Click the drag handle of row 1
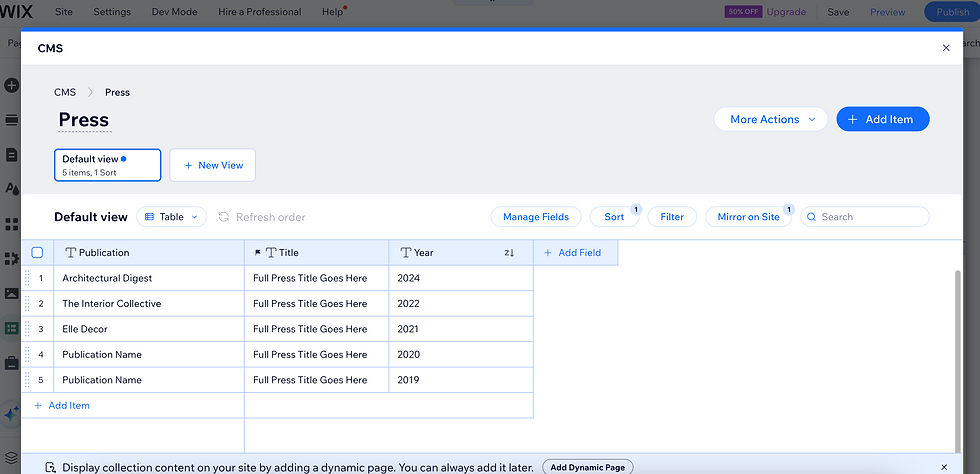980x474 pixels. 27,278
